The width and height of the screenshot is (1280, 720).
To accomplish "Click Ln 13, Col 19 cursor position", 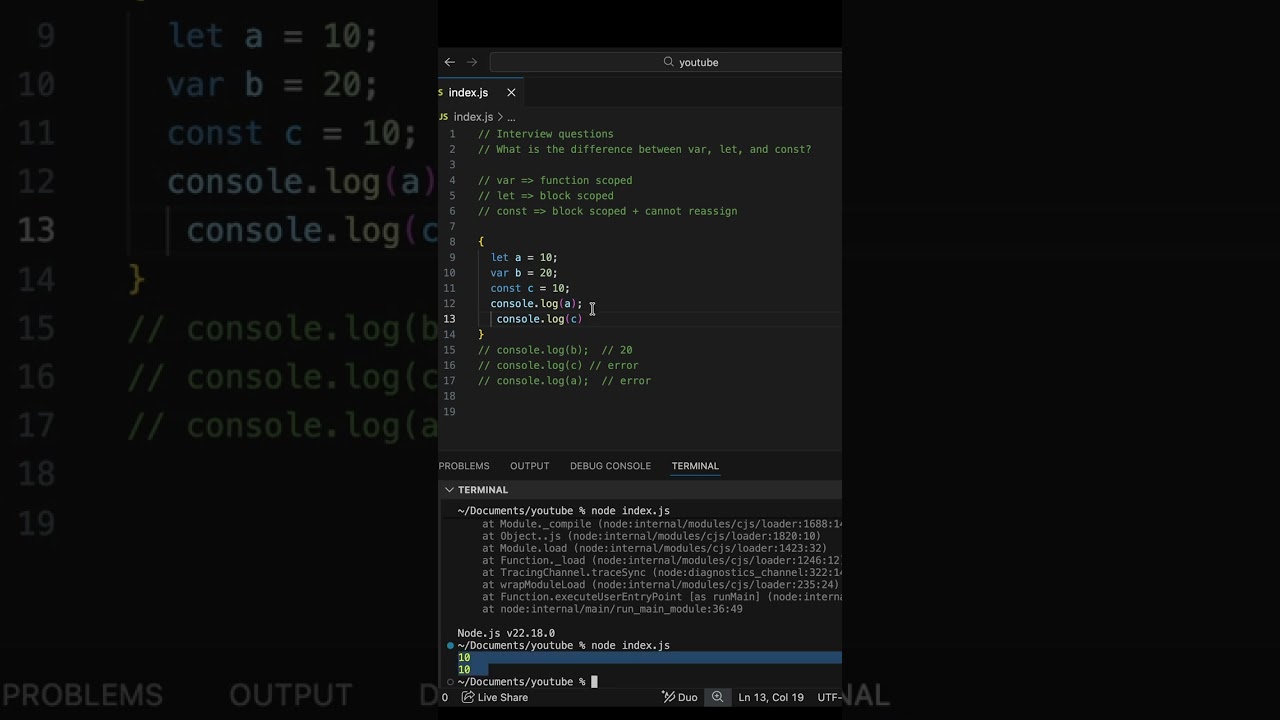I will click(771, 697).
